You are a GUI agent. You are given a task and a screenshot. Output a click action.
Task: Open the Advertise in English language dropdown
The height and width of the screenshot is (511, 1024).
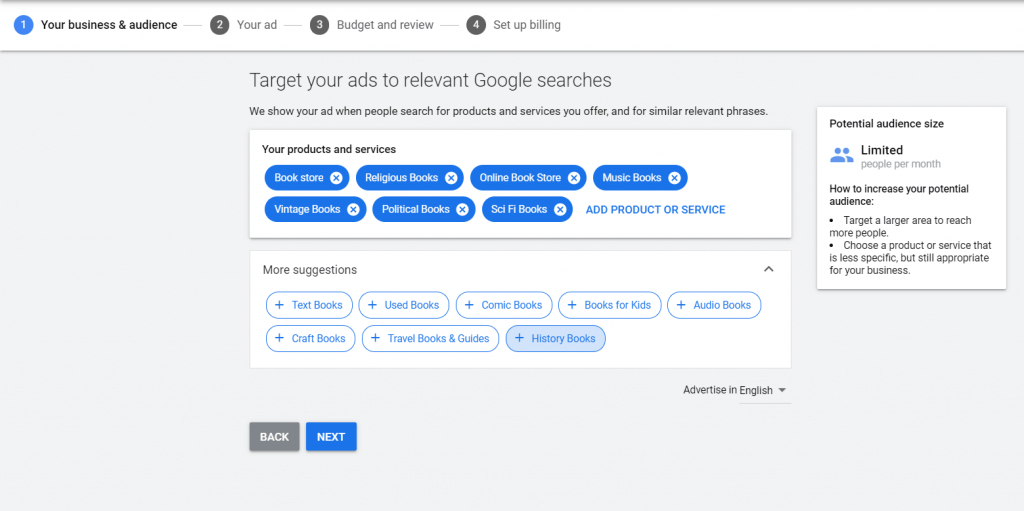pos(765,390)
